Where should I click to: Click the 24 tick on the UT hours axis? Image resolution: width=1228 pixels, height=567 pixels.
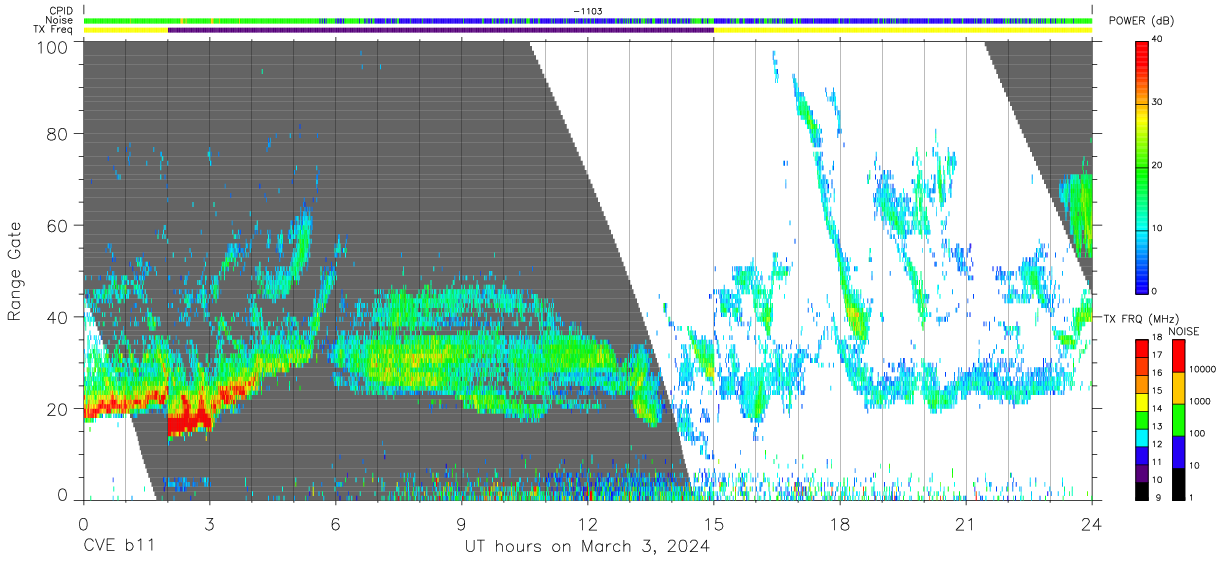pos(1091,523)
